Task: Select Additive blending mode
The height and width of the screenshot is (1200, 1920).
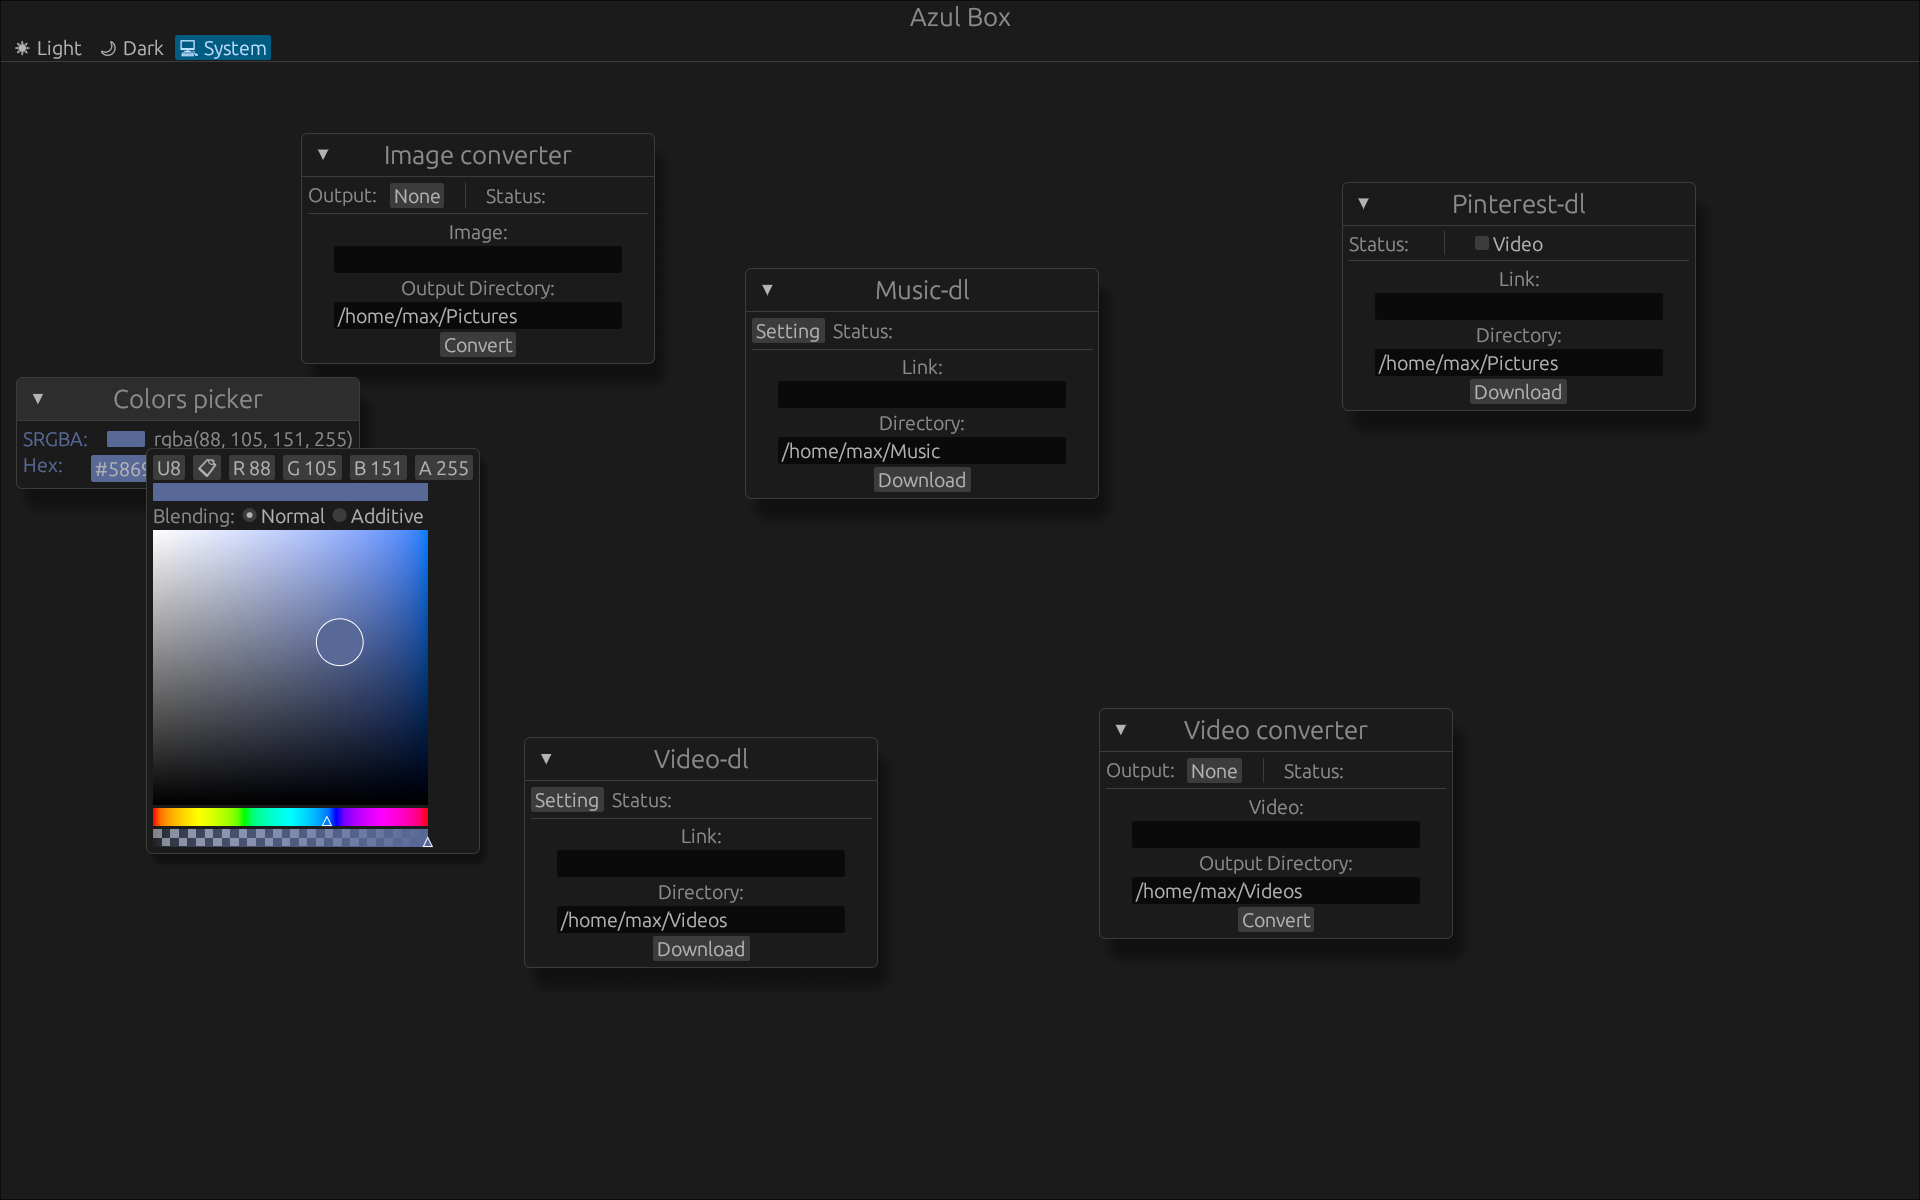Action: click(340, 516)
